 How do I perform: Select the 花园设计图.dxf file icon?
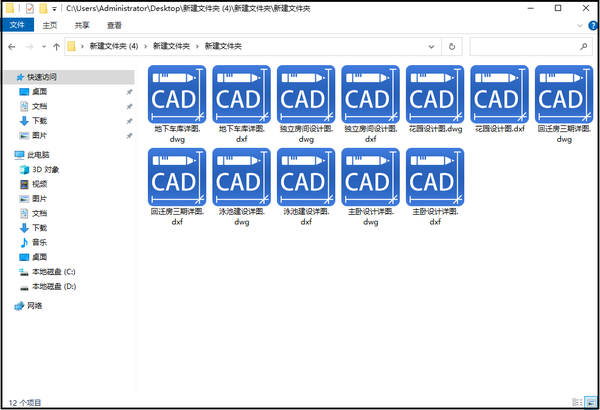click(x=499, y=94)
